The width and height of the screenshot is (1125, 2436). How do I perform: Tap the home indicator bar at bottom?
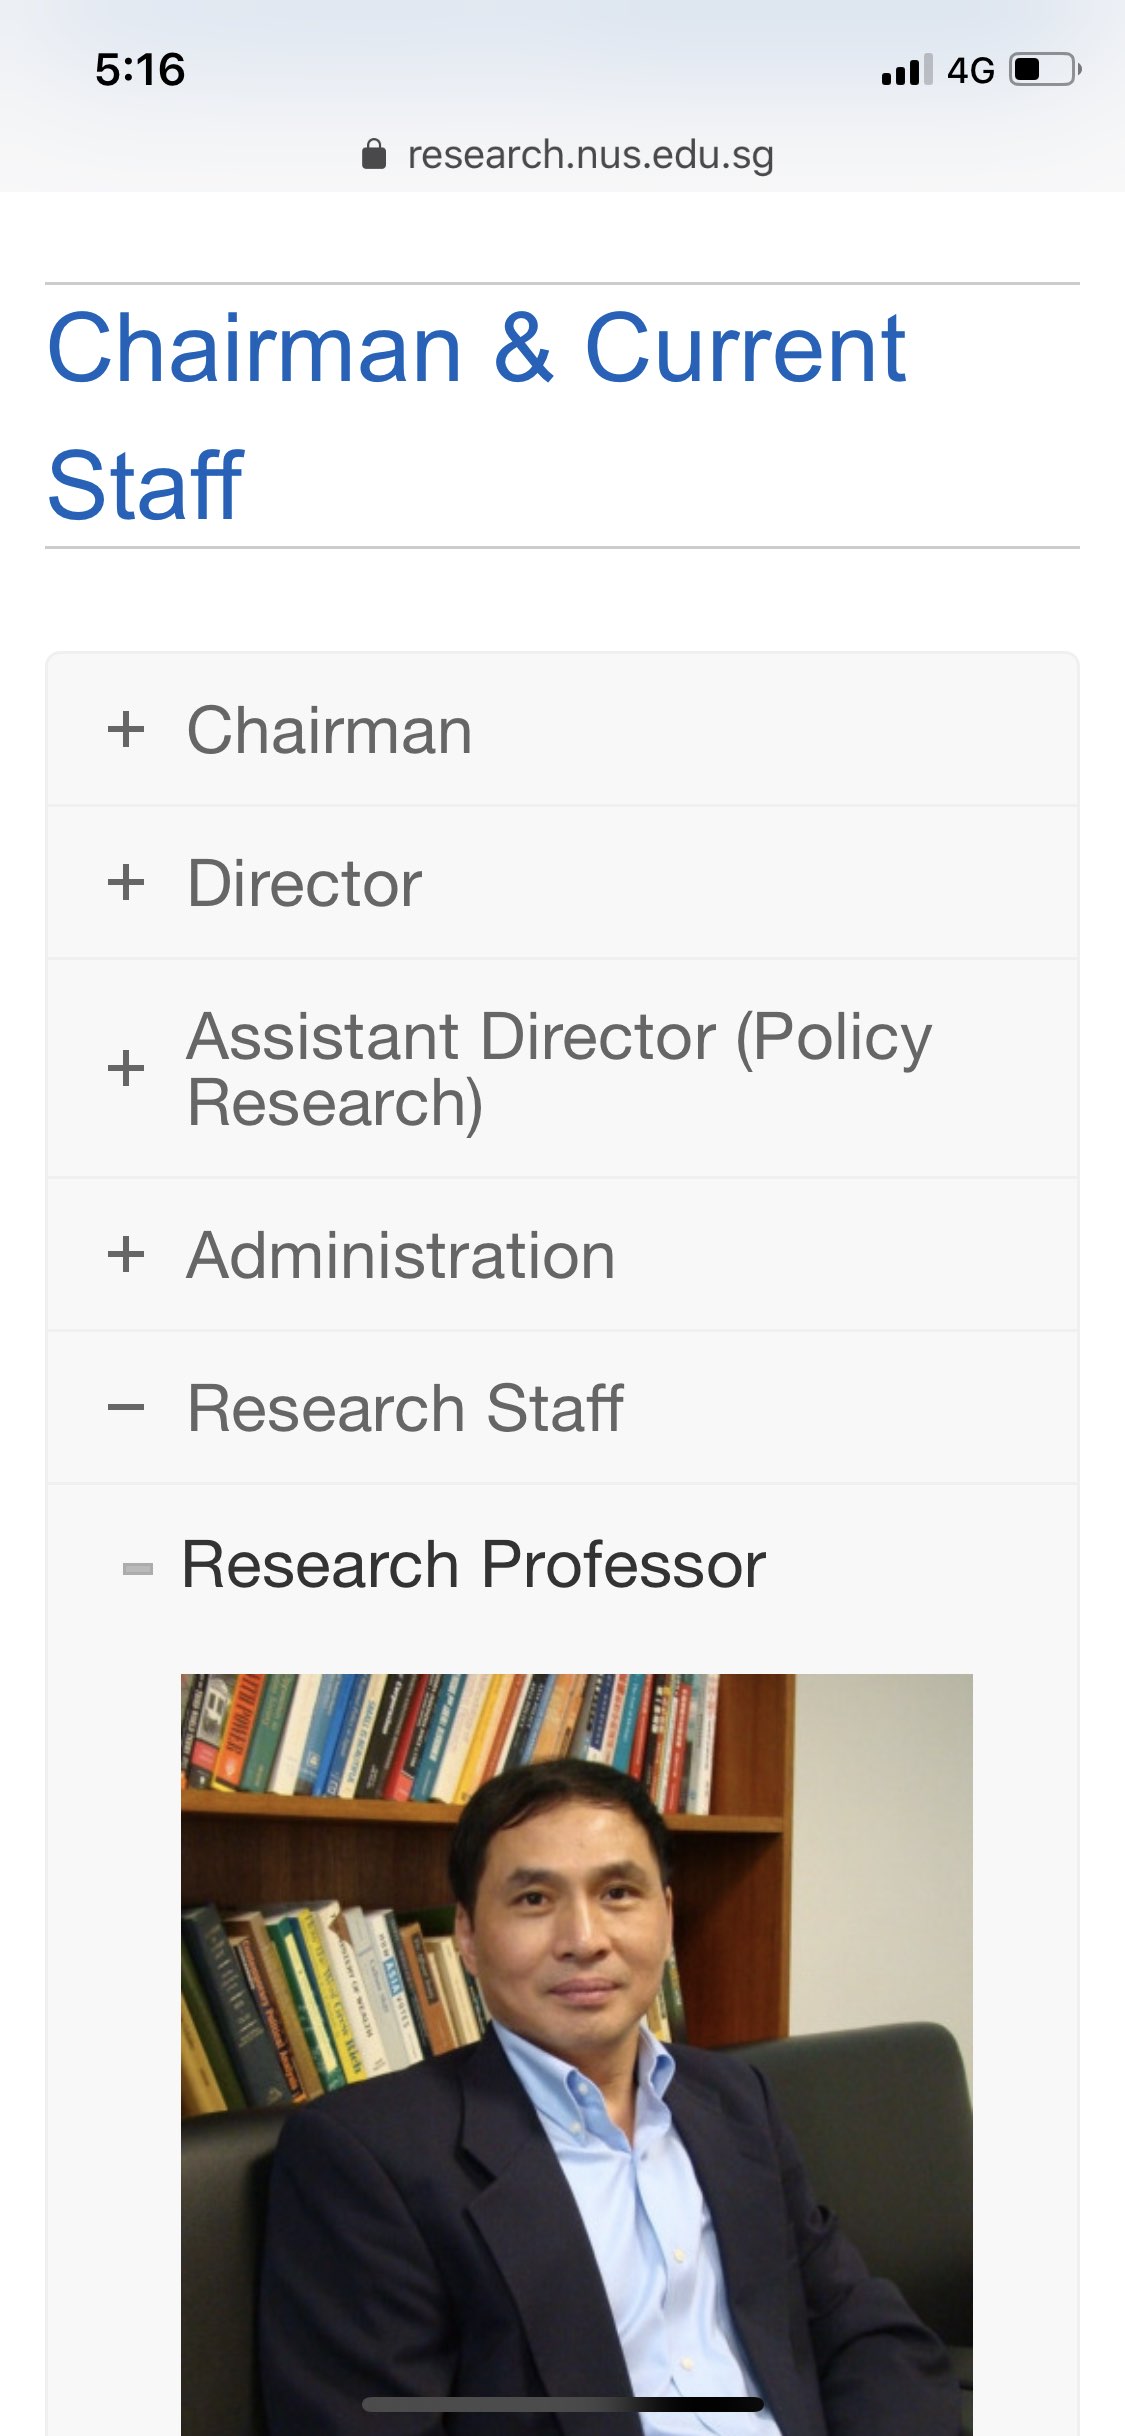tap(562, 2405)
